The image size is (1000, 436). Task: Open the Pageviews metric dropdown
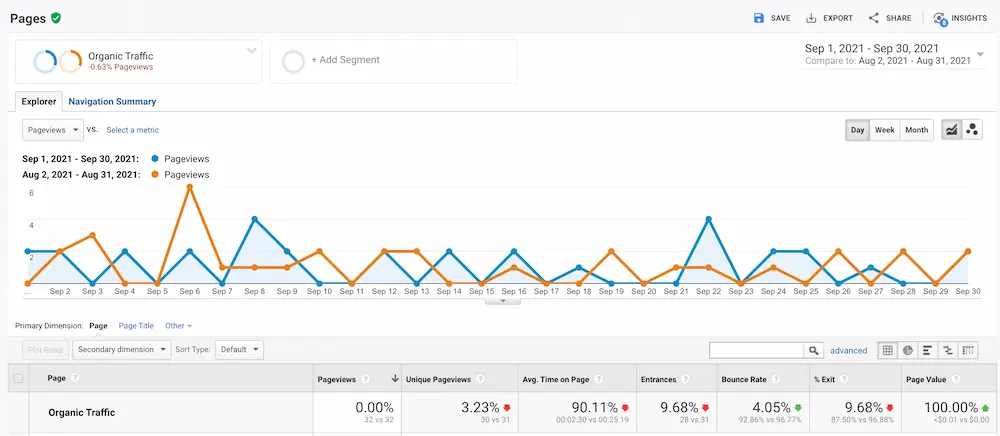53,130
